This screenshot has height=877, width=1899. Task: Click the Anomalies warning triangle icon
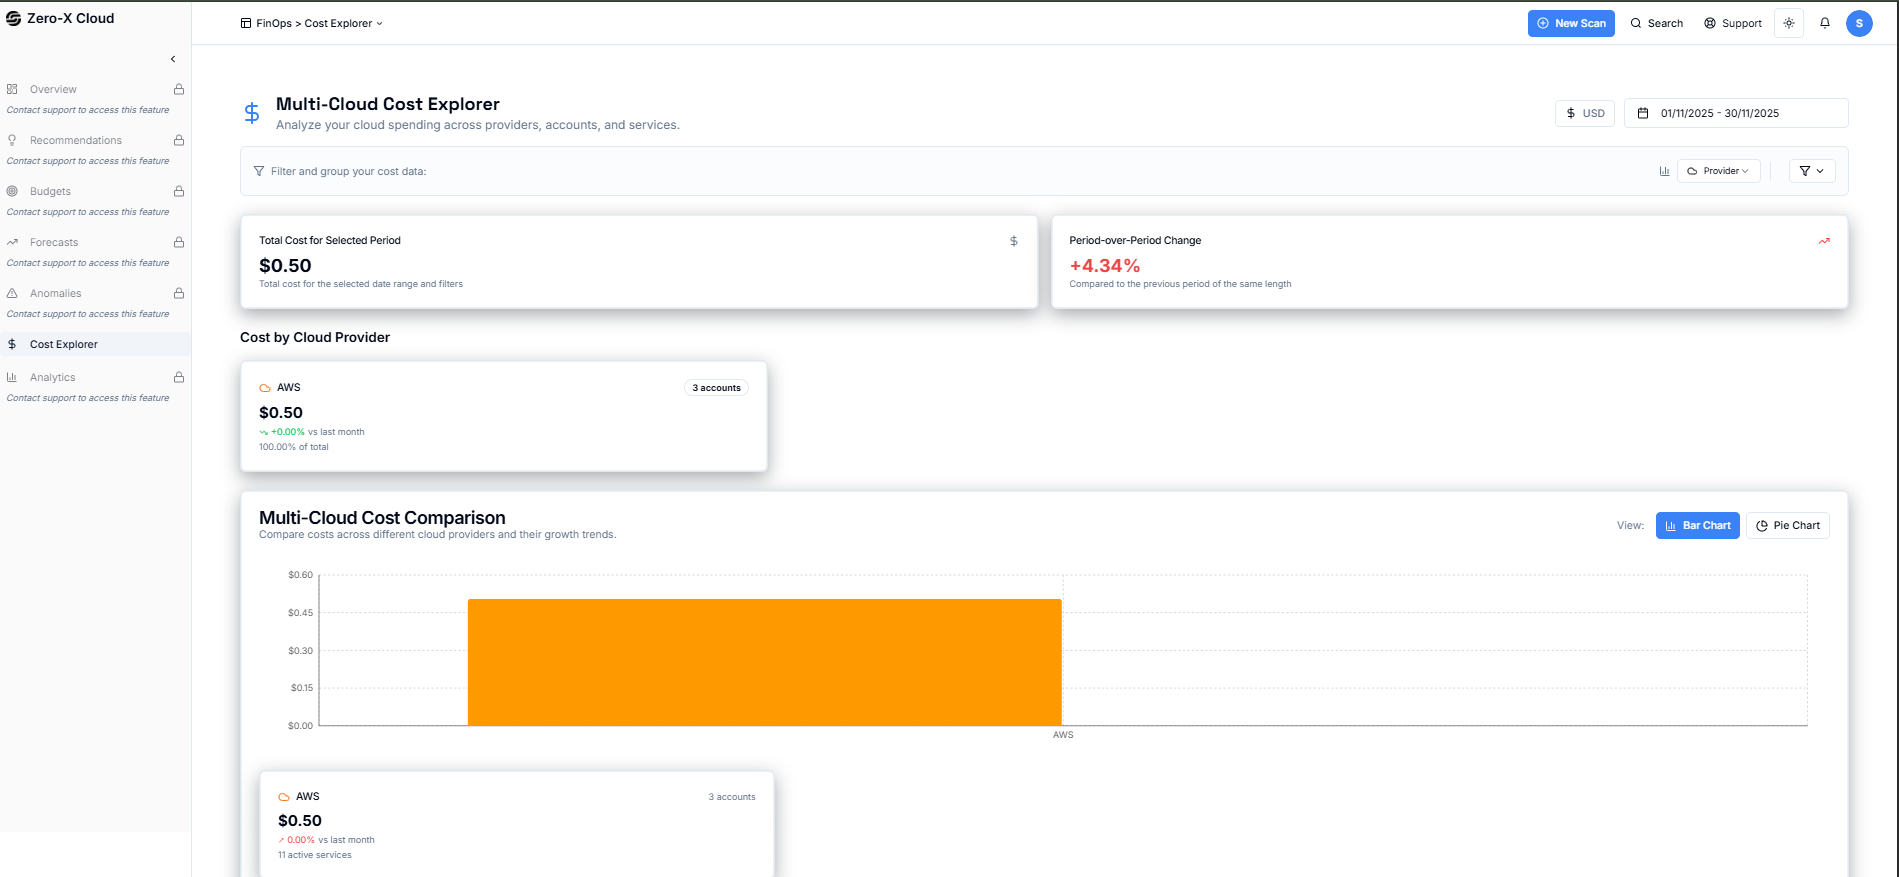tap(12, 293)
